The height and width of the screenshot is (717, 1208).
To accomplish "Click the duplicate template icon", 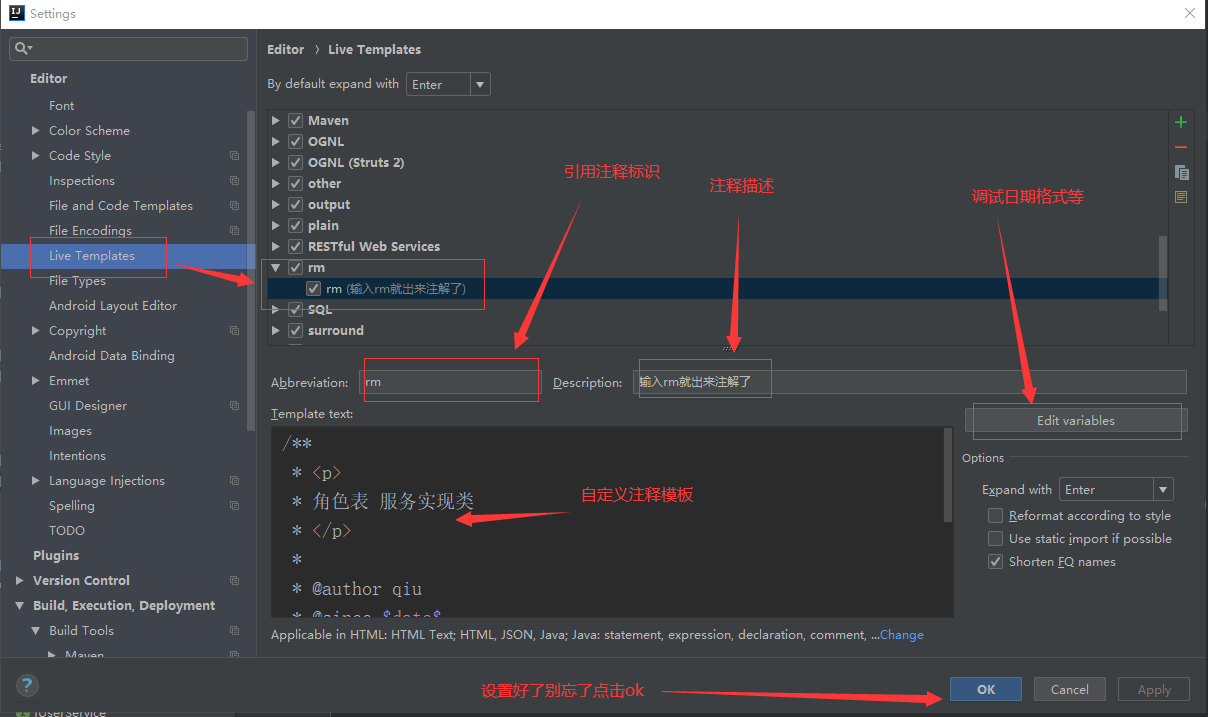I will click(x=1181, y=172).
